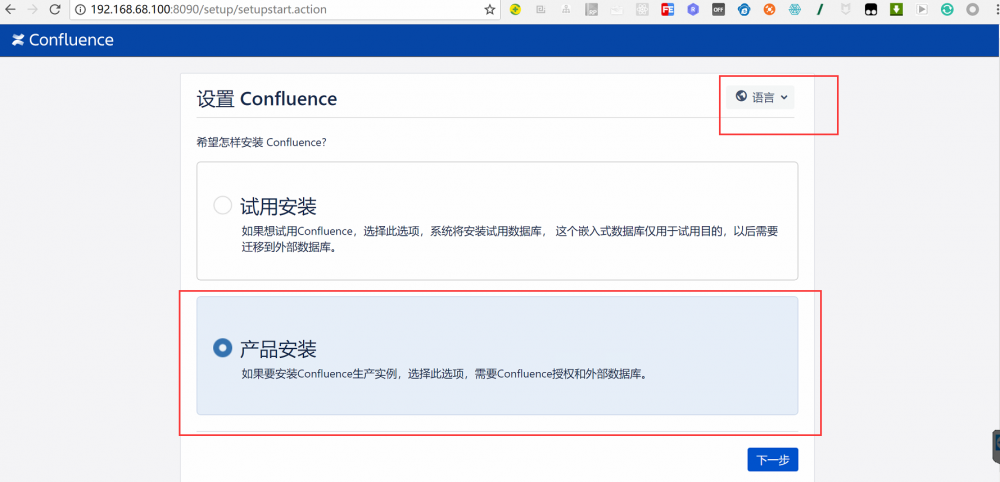The width and height of the screenshot is (1000, 482).
Task: Click the text 希望怎样安装 Confluence?
Action: point(261,142)
